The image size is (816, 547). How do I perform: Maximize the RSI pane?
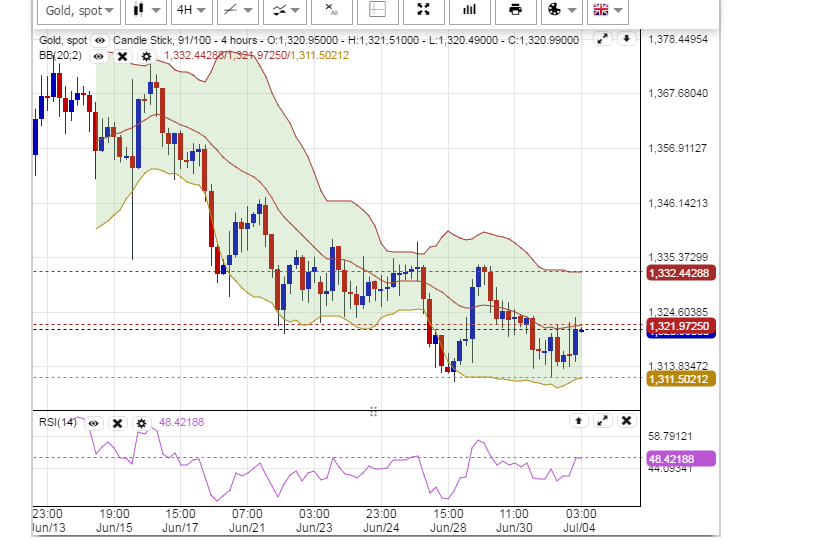coord(603,421)
